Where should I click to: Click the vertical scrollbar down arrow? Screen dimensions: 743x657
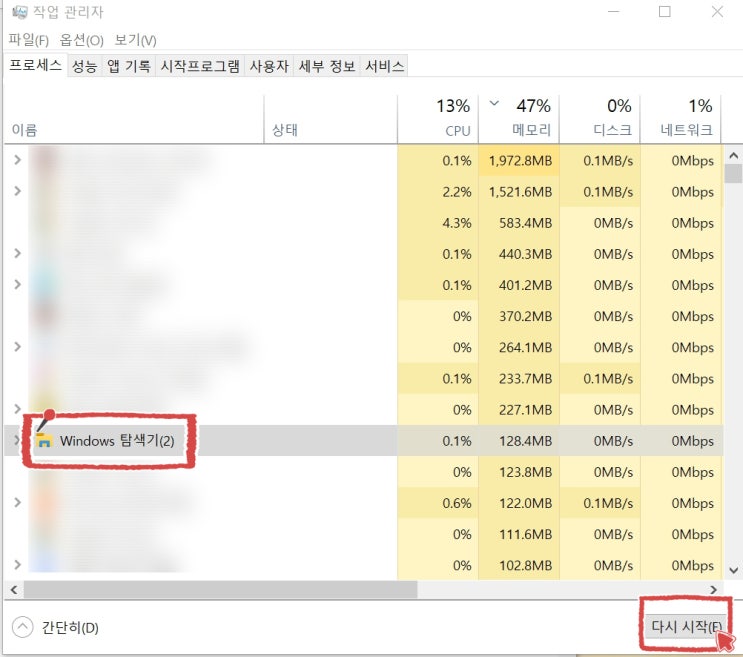(734, 570)
